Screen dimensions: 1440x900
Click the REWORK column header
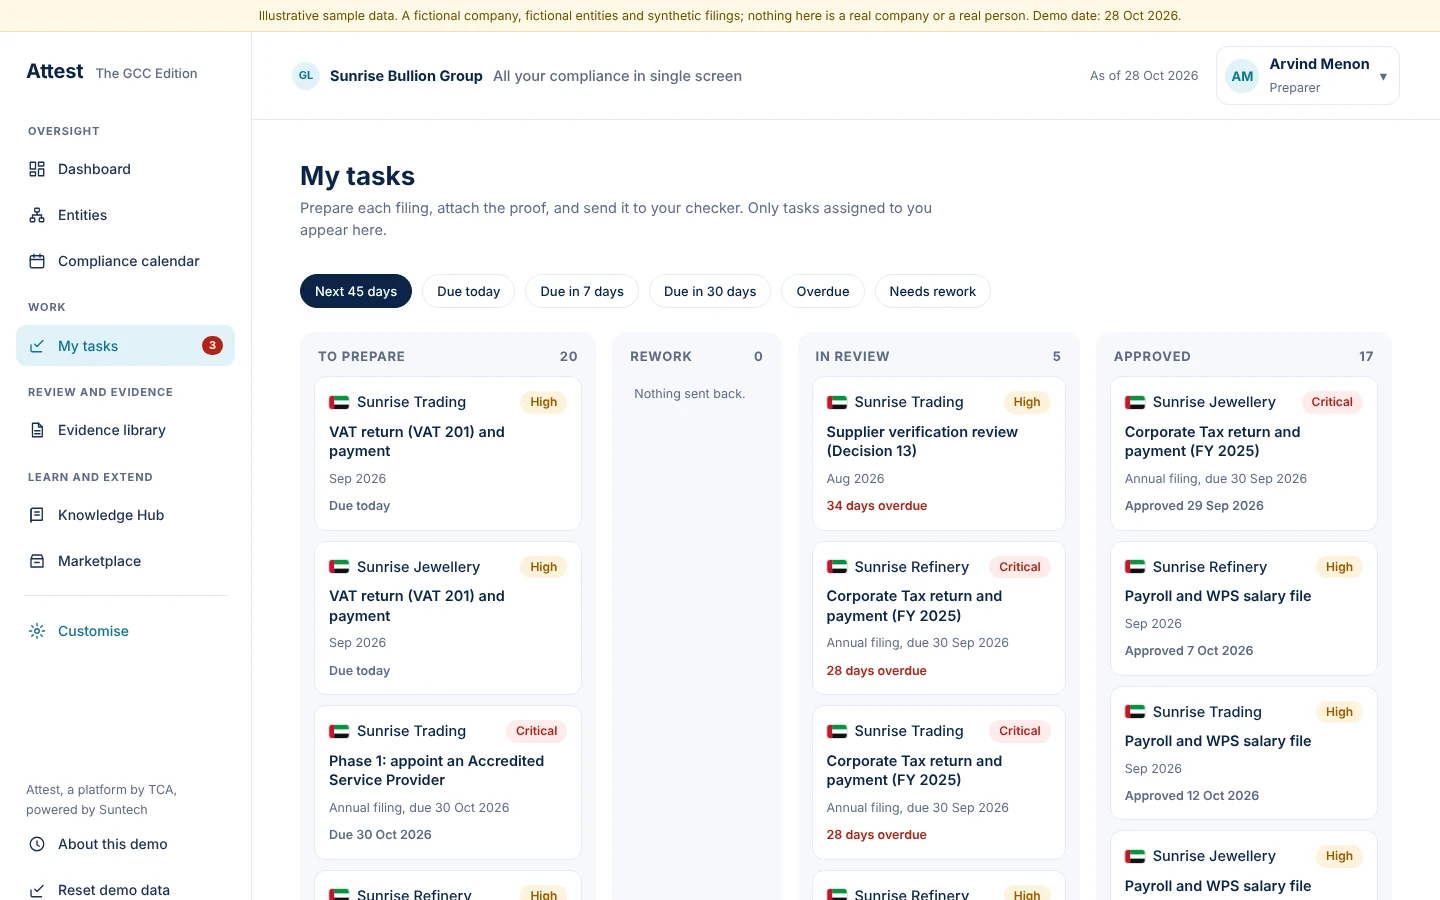pos(661,356)
